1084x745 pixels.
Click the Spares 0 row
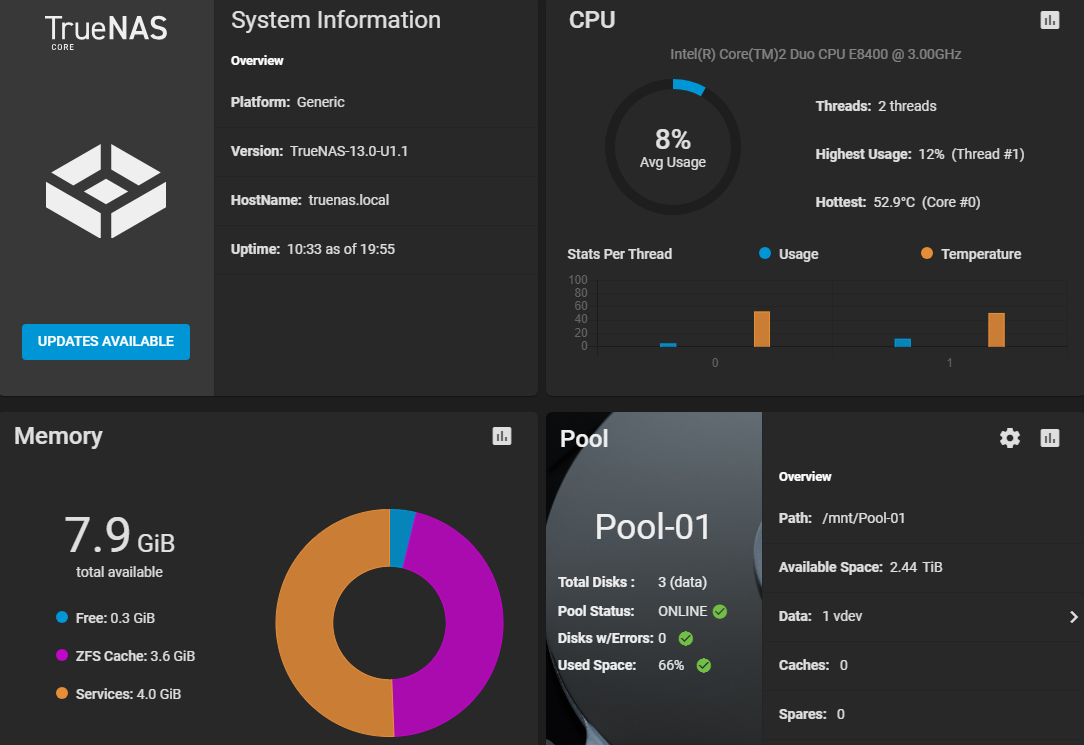(923, 715)
